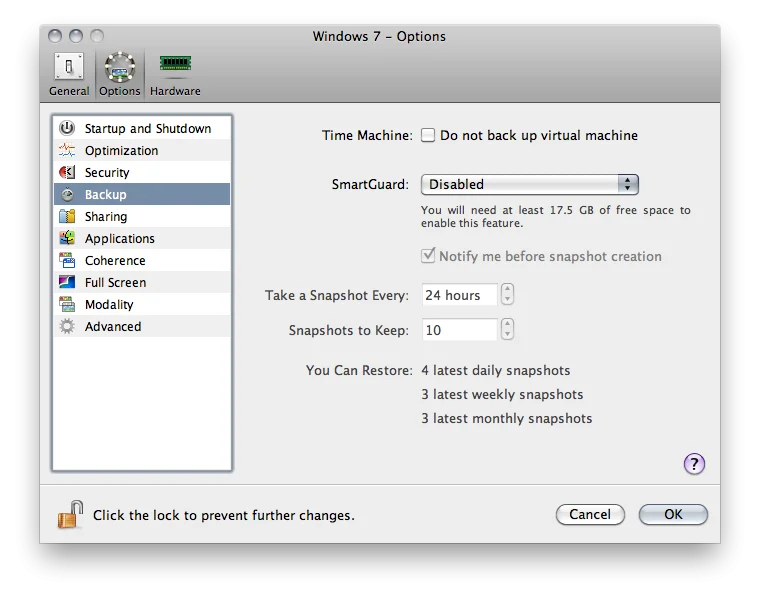Viewport: 760px width, 598px height.
Task: Toggle Notify me before snapshot creation checkbox
Action: [x=428, y=255]
